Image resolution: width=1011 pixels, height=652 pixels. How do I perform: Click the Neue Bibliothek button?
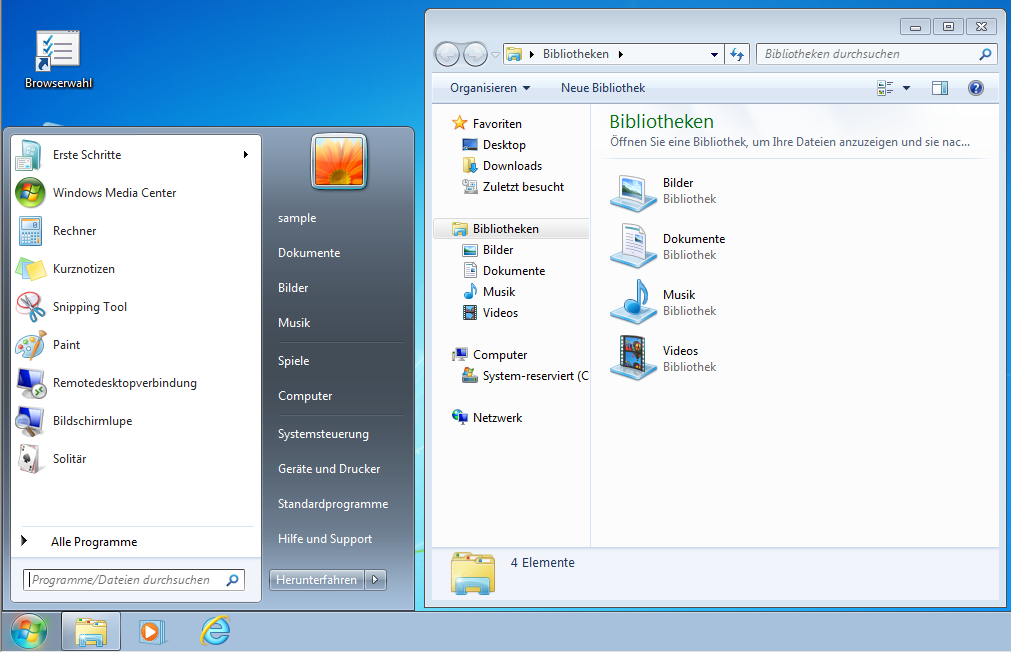[x=602, y=88]
